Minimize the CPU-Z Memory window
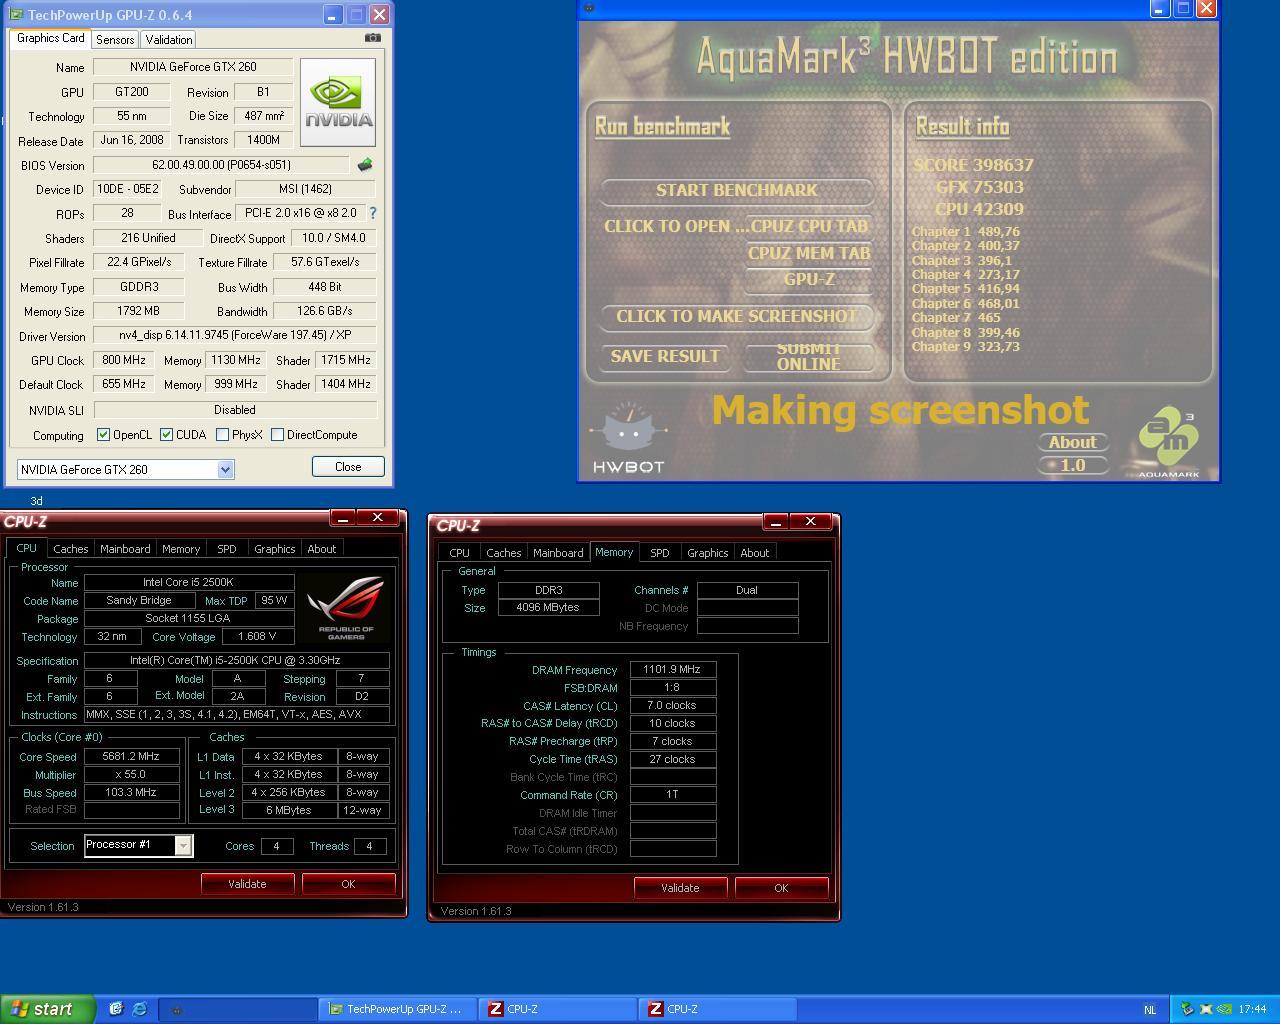The height and width of the screenshot is (1024, 1280). coord(776,521)
